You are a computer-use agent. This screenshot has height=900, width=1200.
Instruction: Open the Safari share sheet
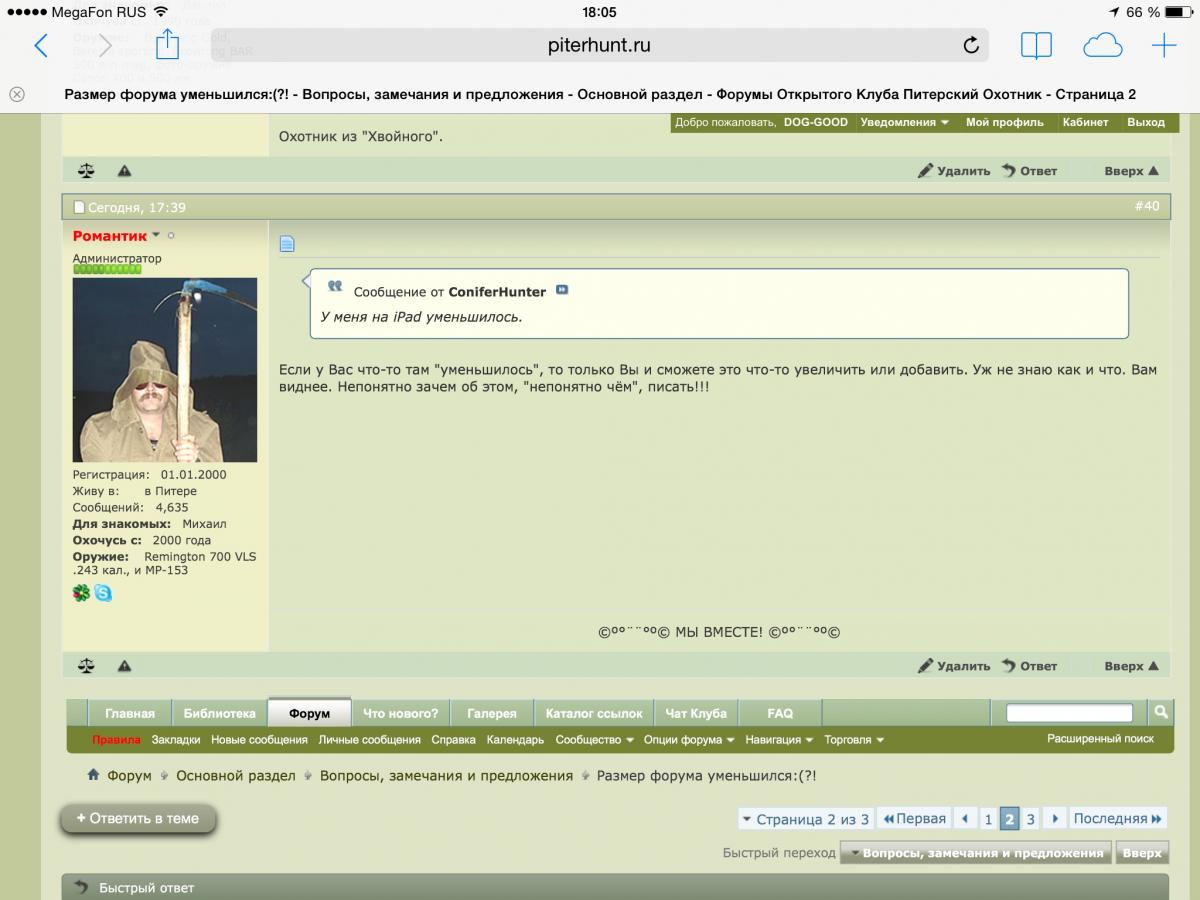[167, 45]
